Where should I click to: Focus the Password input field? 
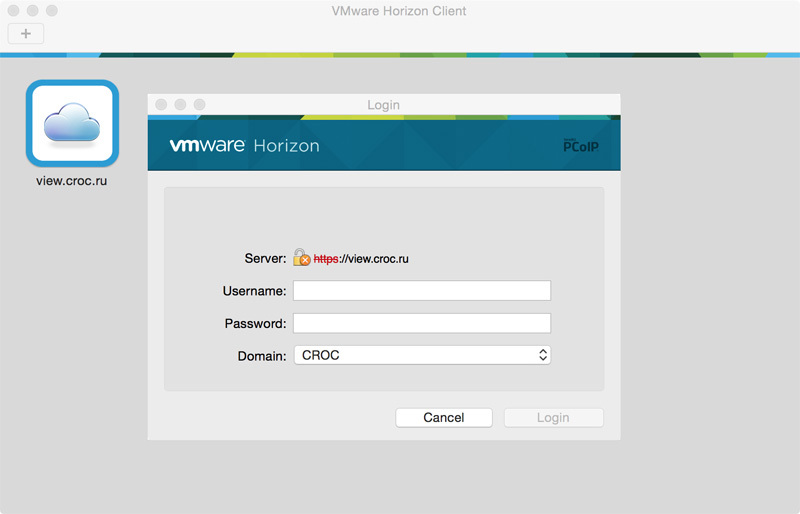pos(422,323)
